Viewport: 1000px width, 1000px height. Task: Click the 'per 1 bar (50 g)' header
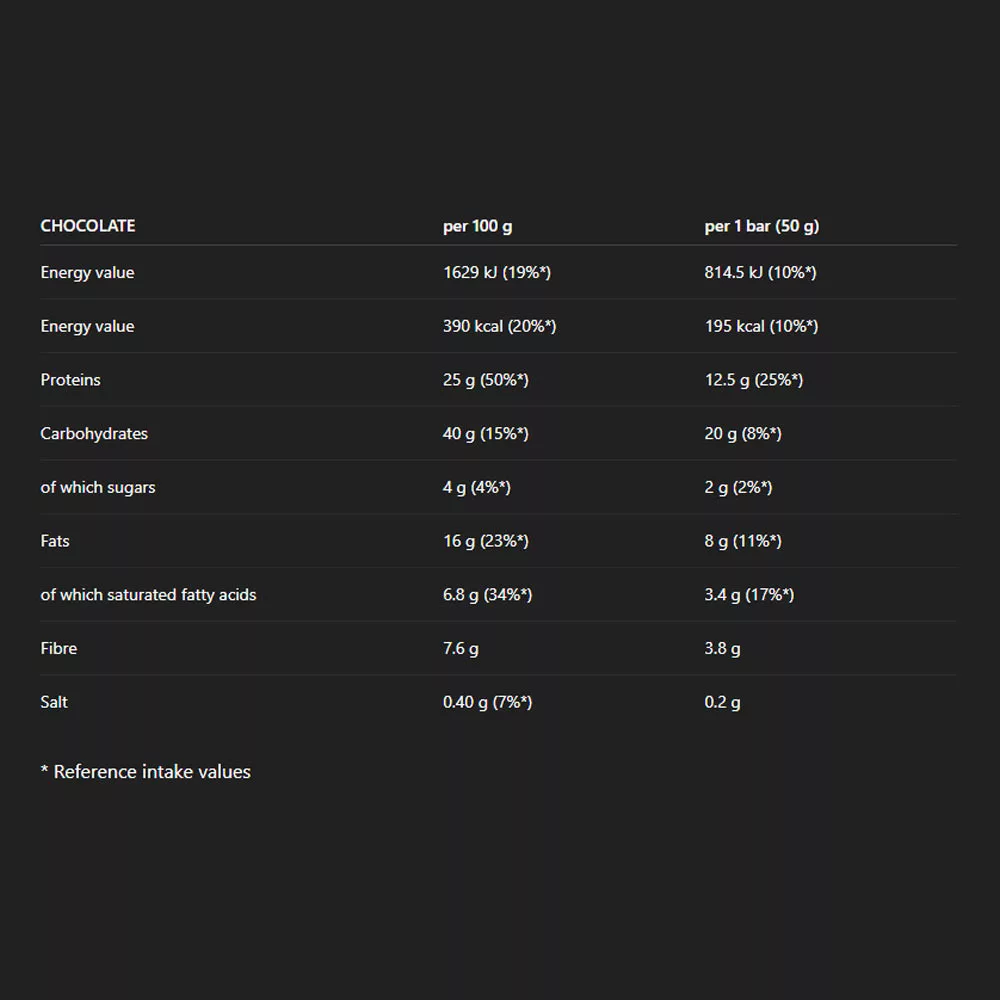[x=761, y=226]
